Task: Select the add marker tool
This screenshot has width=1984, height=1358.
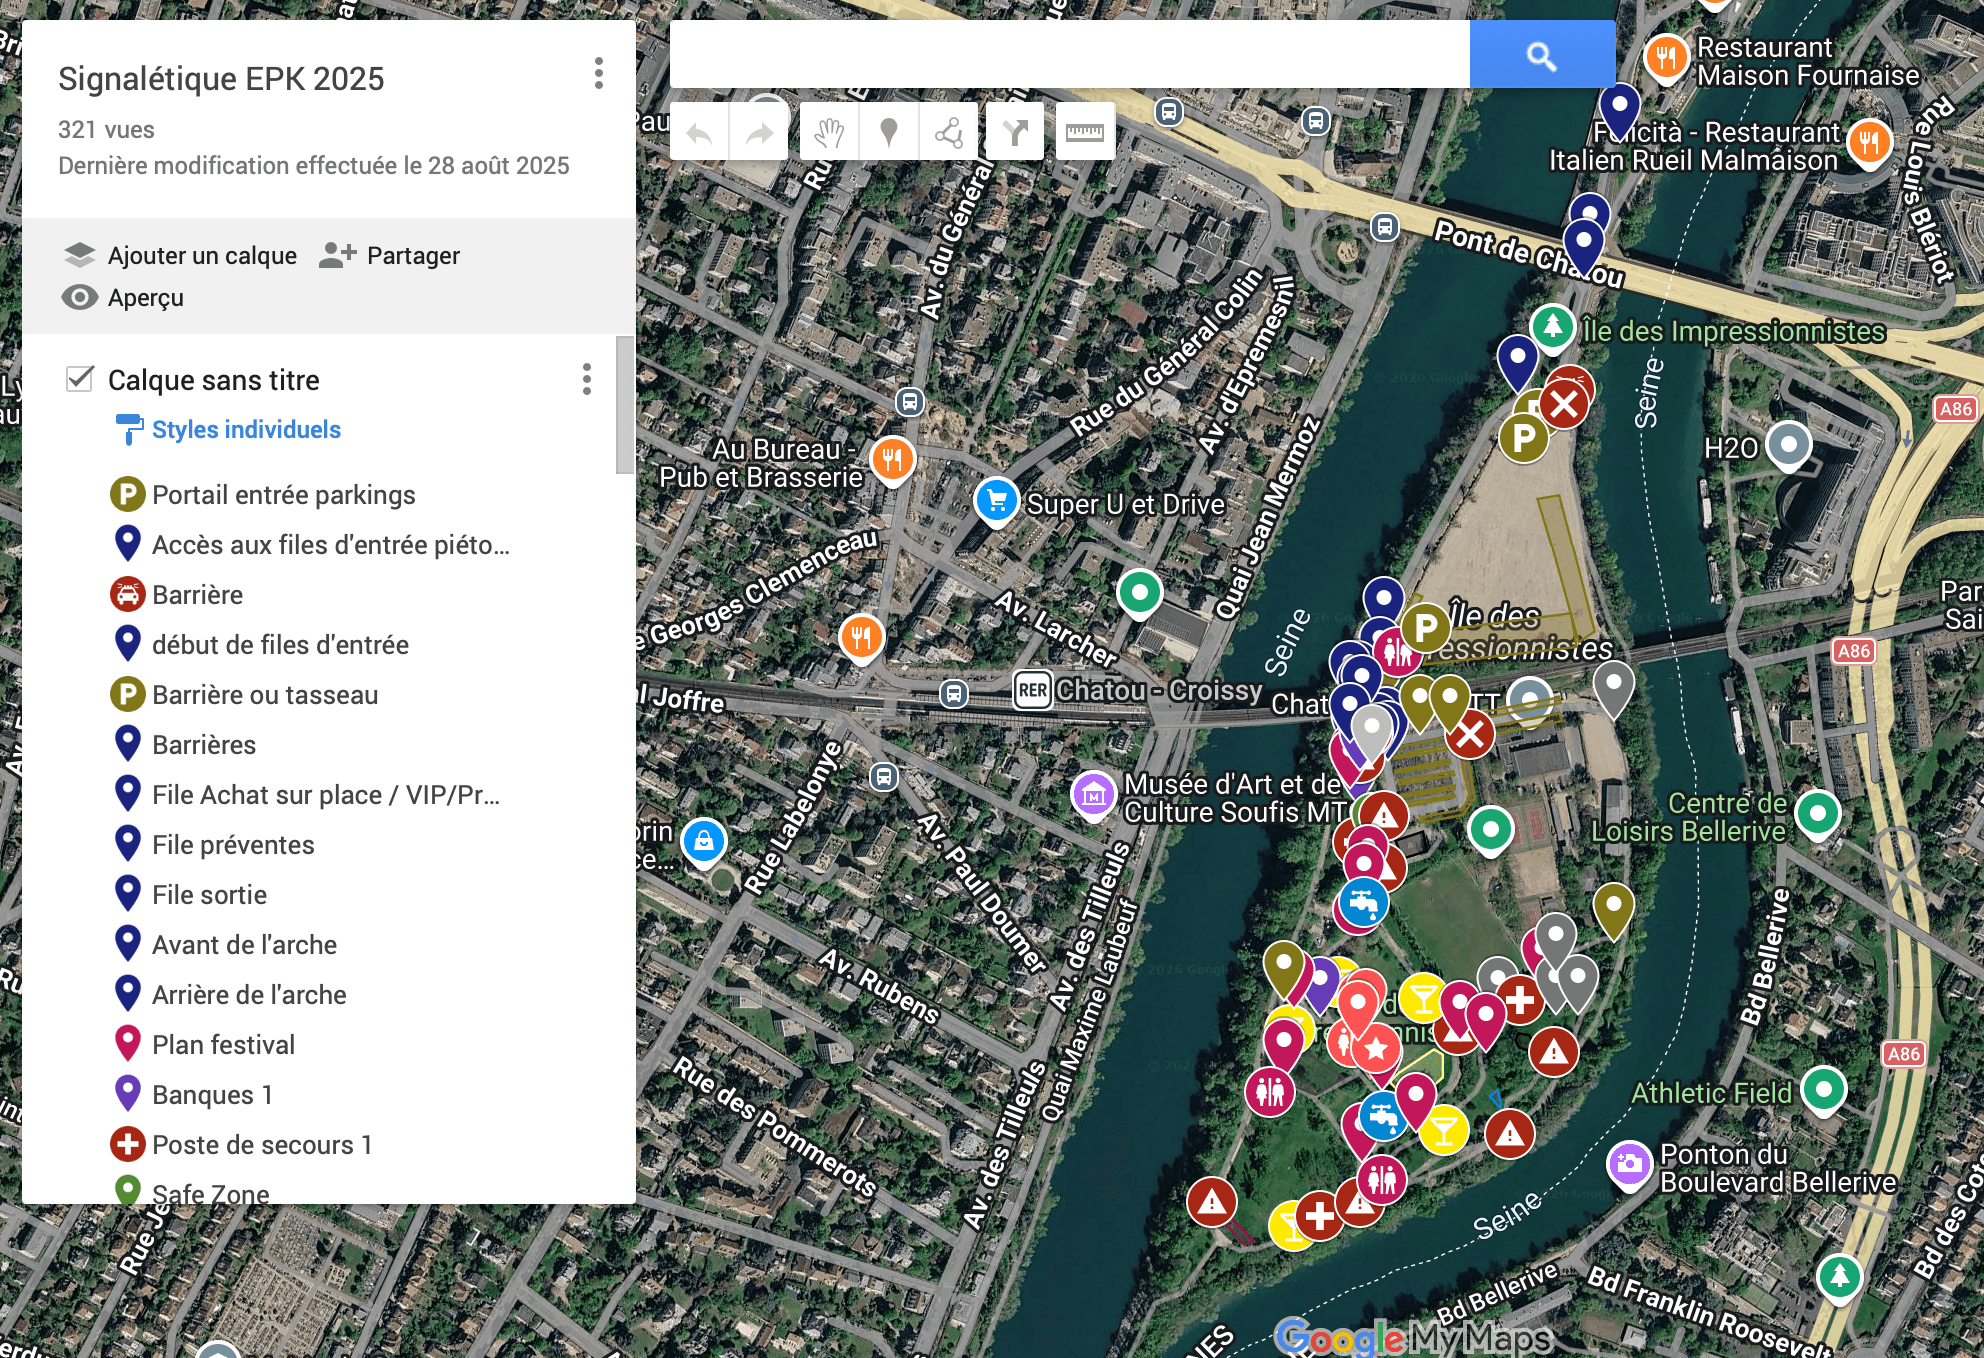Action: coord(888,132)
